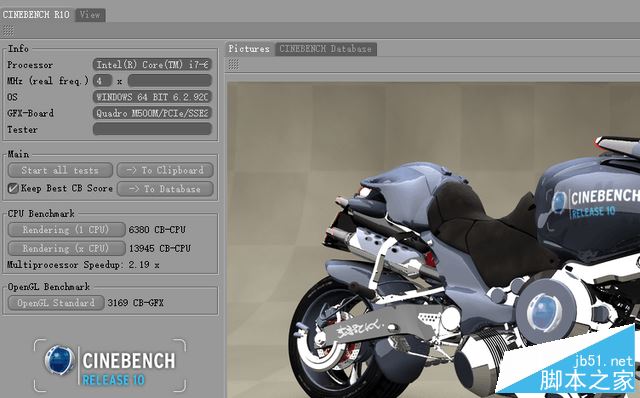Image resolution: width=640 pixels, height=398 pixels.
Task: Click the CINEBENCH Release 10 logo
Action: (110, 365)
